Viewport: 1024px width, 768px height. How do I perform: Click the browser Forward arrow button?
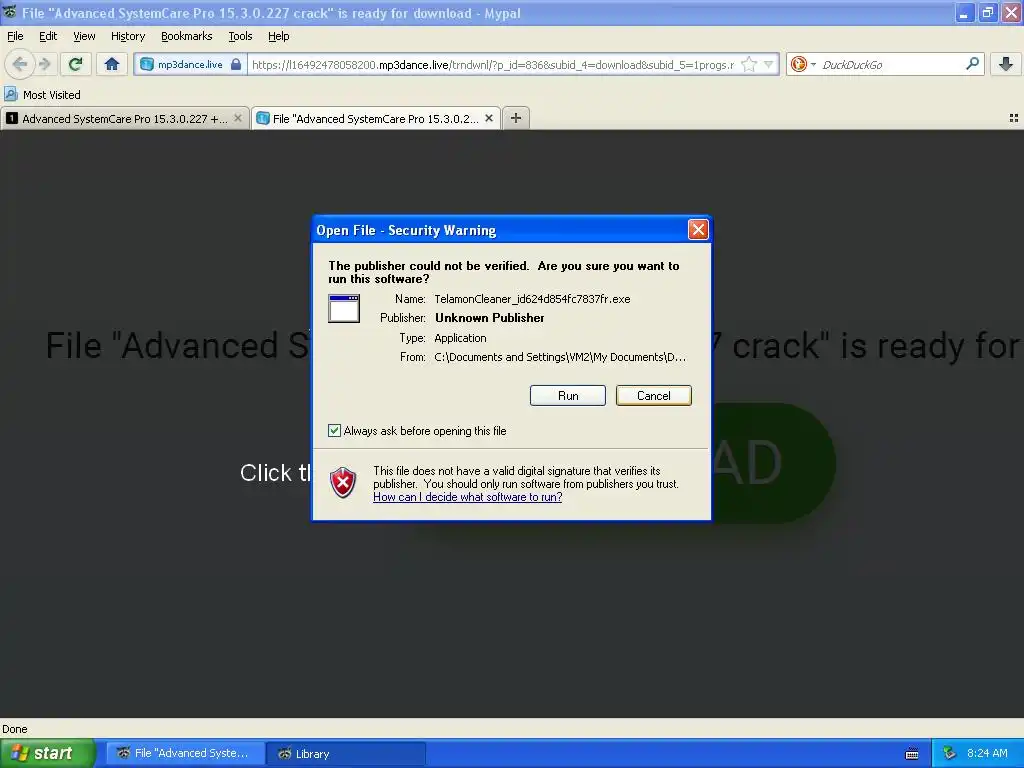click(44, 64)
